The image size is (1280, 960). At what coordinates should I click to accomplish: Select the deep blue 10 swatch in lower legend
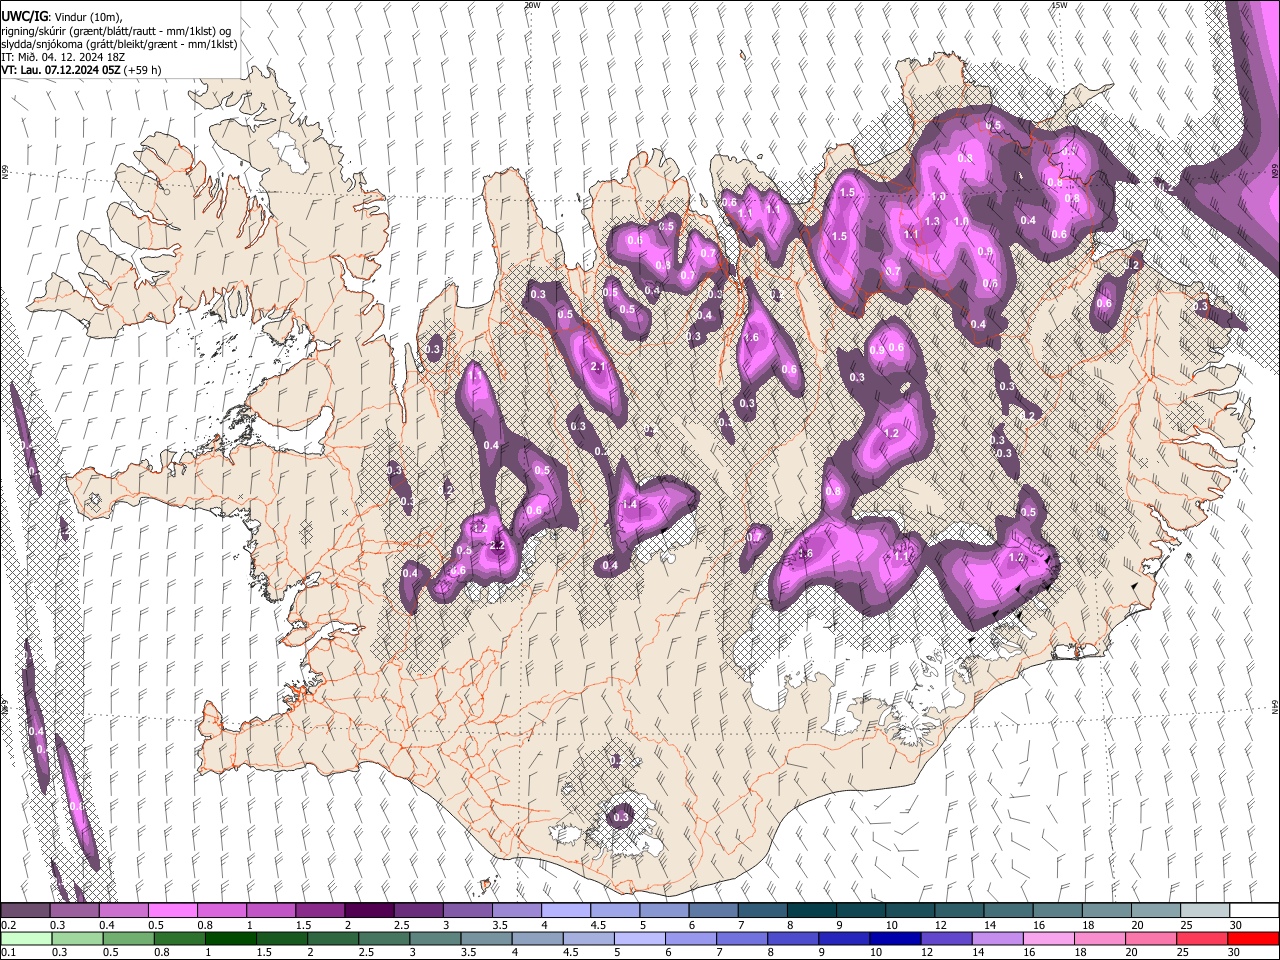click(x=895, y=938)
